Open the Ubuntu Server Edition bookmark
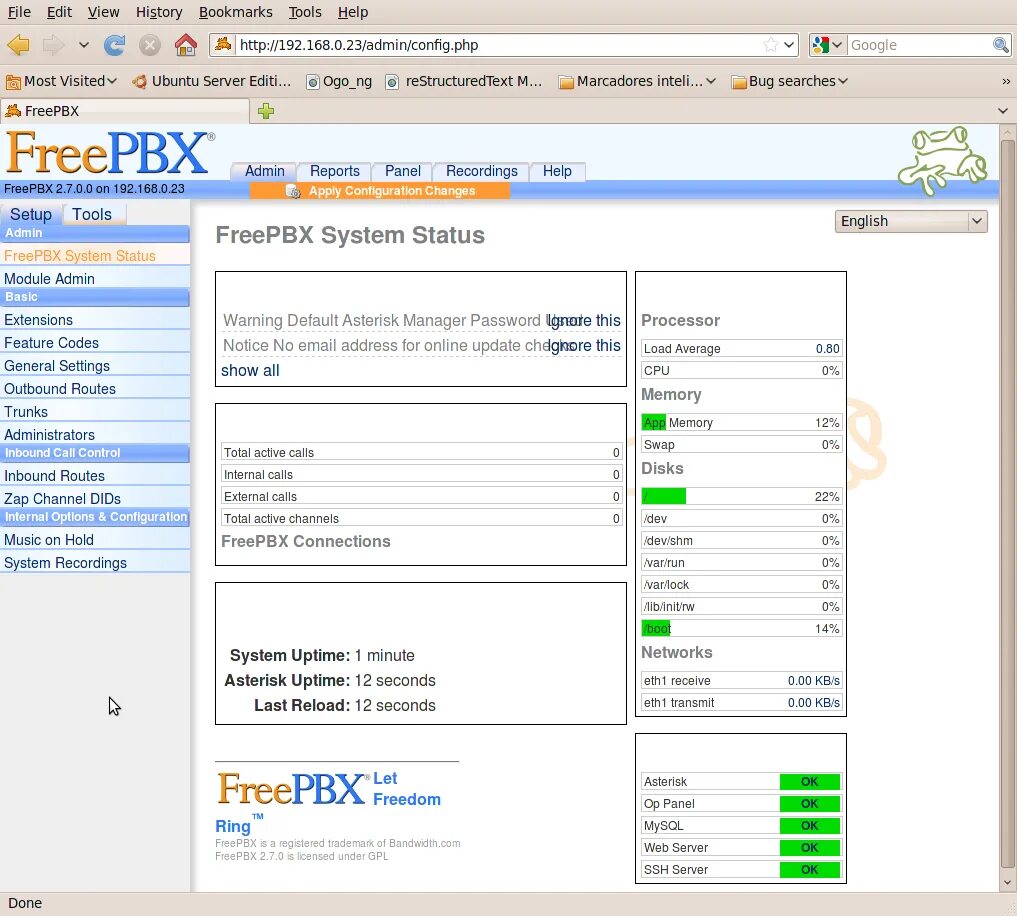Image resolution: width=1017 pixels, height=916 pixels. tap(211, 81)
